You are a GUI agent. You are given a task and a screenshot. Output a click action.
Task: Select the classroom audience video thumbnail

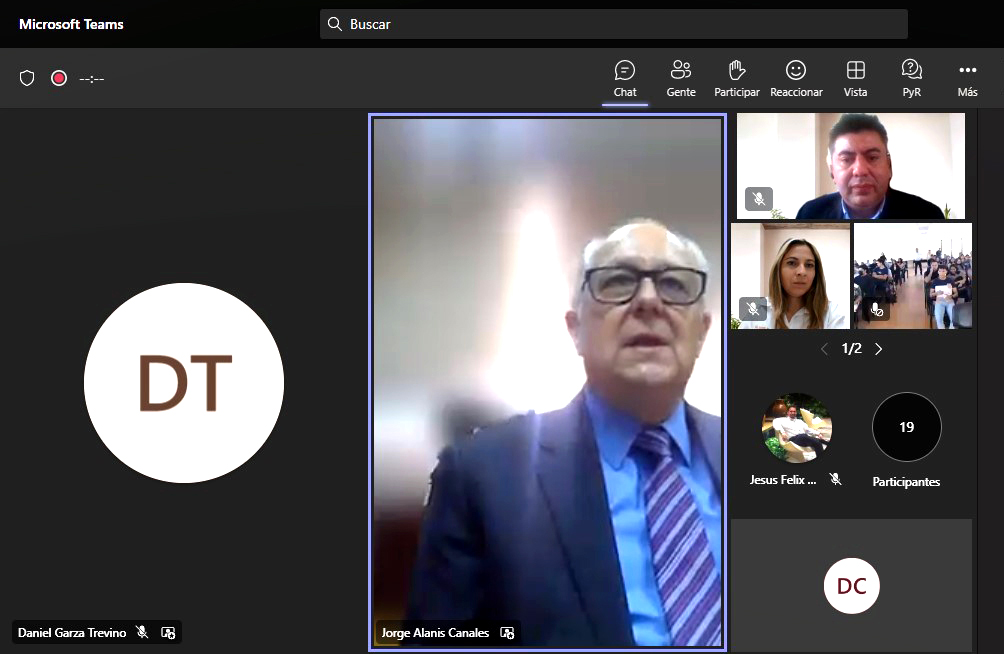pos(912,275)
